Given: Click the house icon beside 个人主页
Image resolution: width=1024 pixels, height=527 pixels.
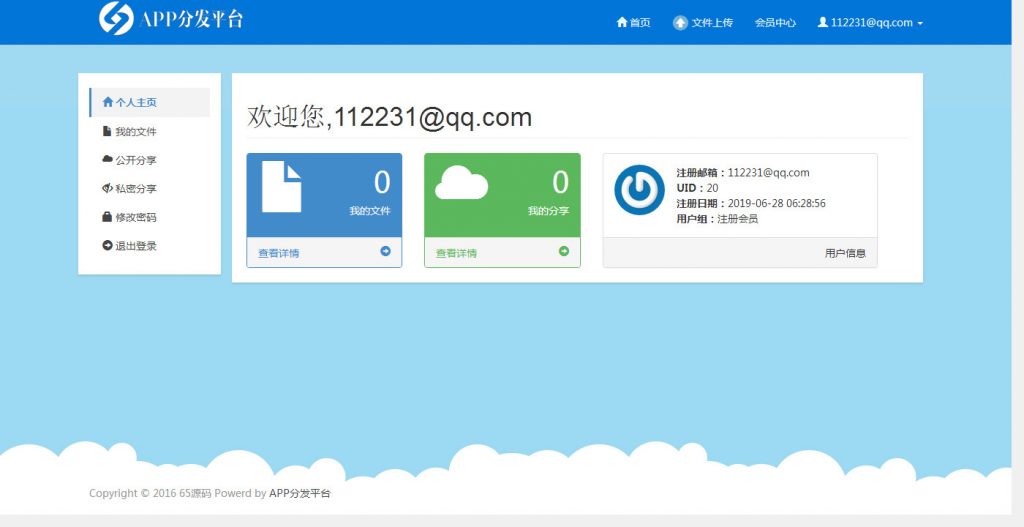Looking at the screenshot, I should (x=108, y=102).
